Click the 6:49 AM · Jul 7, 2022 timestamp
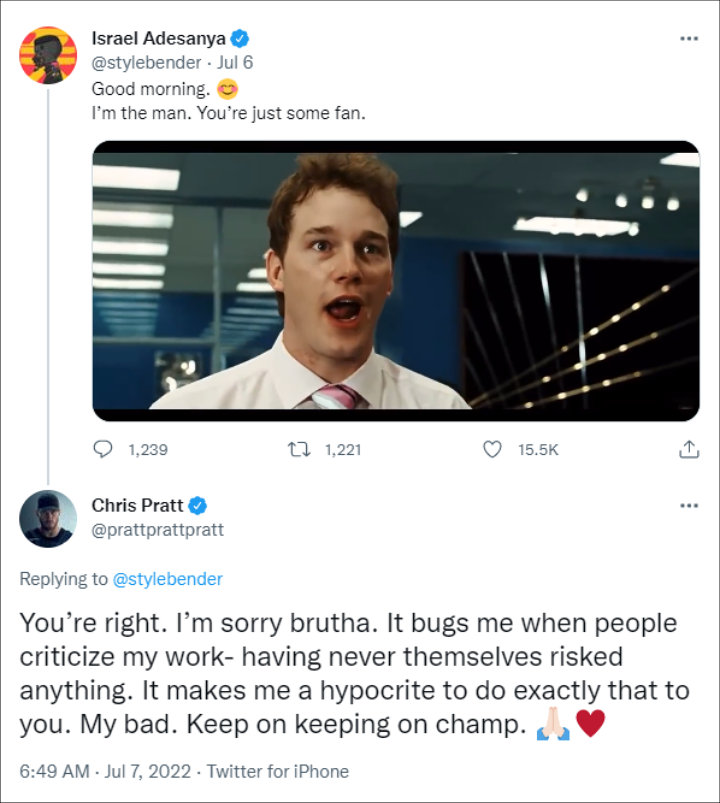The height and width of the screenshot is (803, 720). [105, 771]
